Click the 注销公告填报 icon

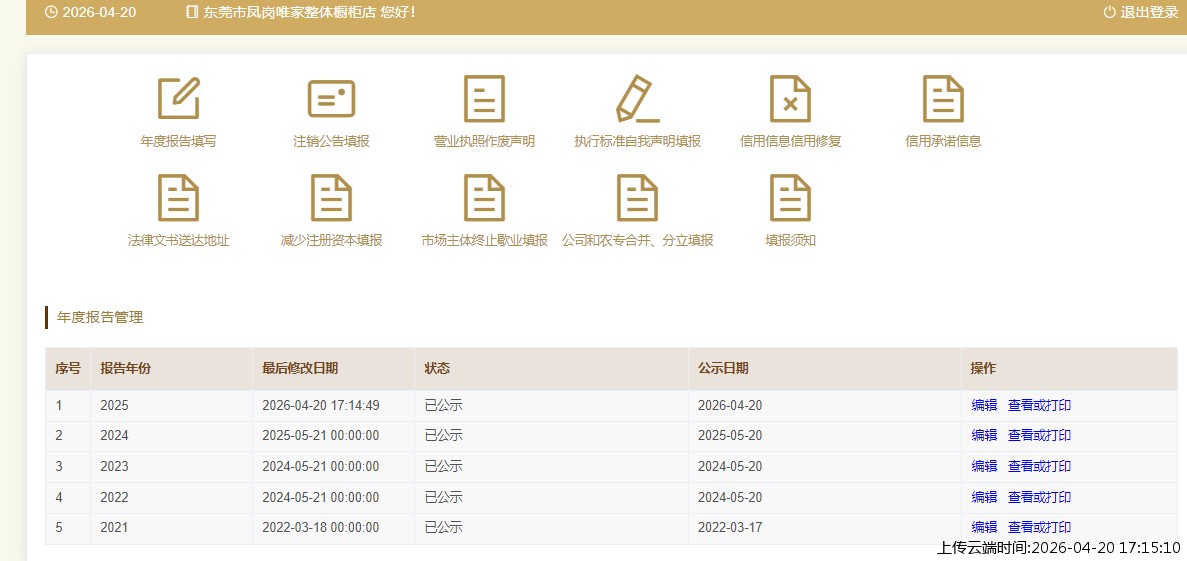coord(331,99)
